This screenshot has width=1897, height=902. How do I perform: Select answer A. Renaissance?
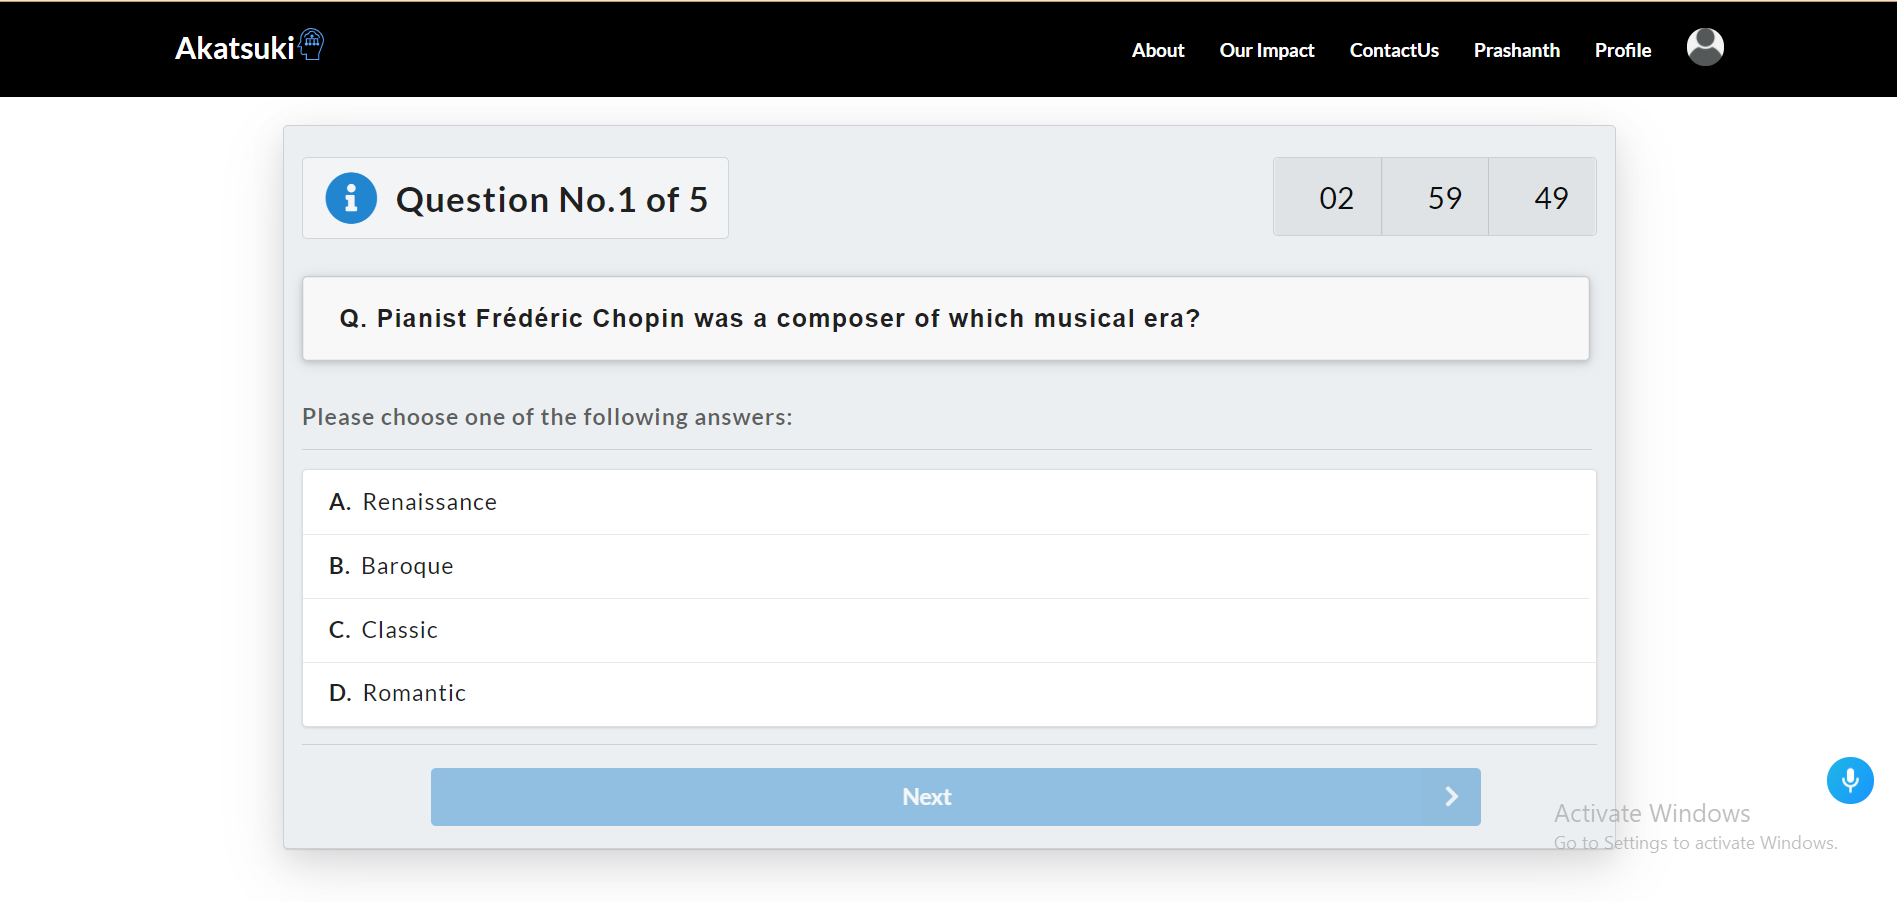coord(949,502)
